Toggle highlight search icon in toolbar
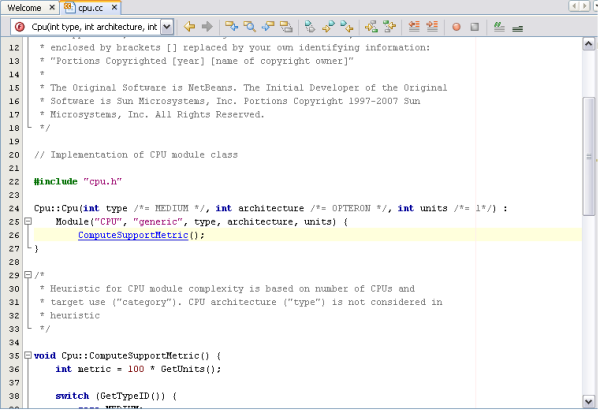This screenshot has width=600, height=413. pos(286,27)
